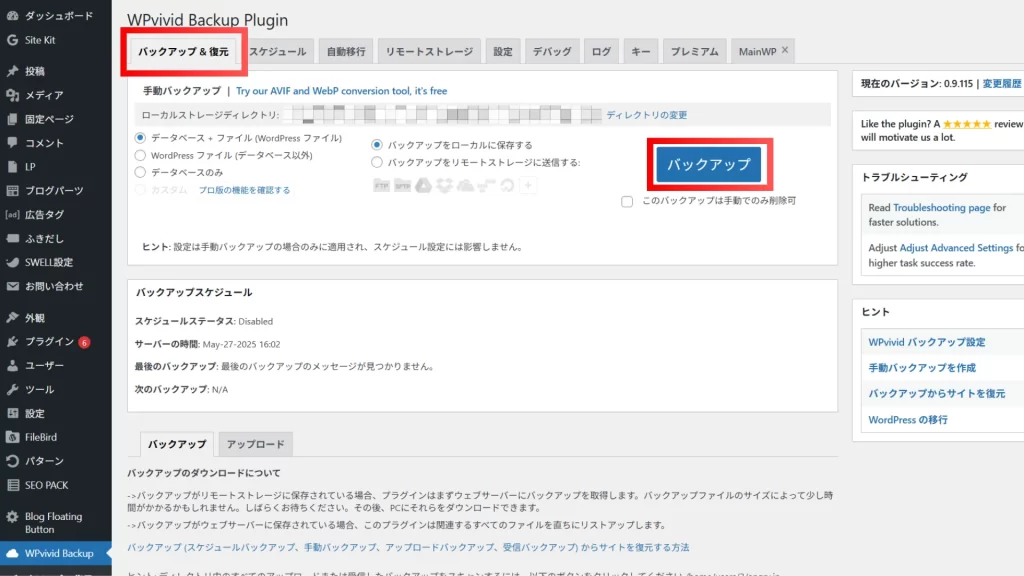Screen dimensions: 1024x576
Task: Open the Troubleshooting page link
Action: coord(941,208)
